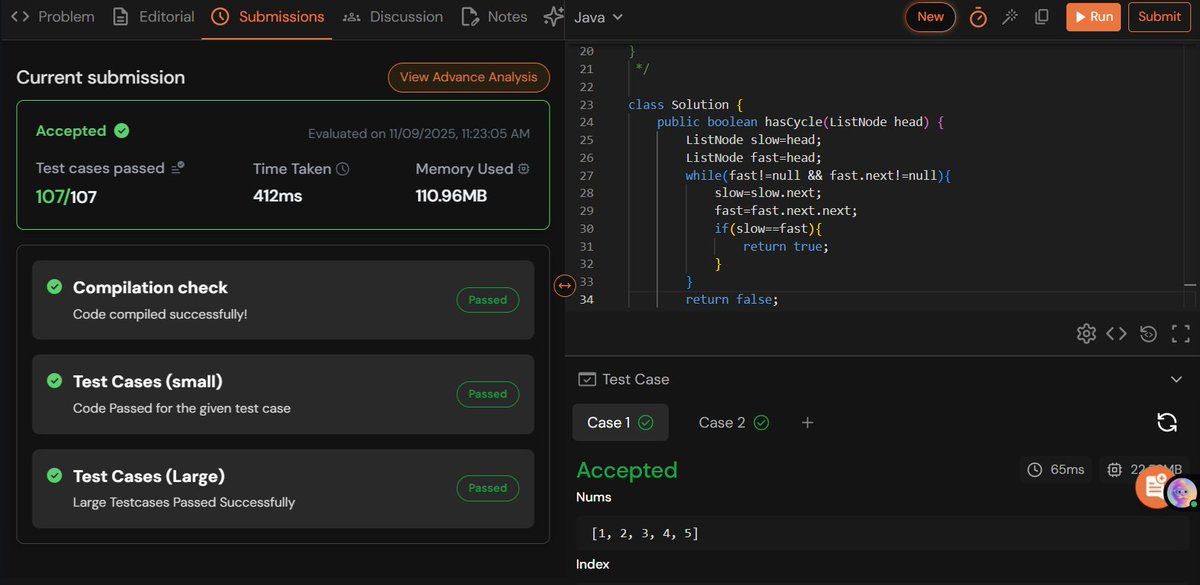Click the floating notes icon
The height and width of the screenshot is (585, 1200).
(1154, 488)
